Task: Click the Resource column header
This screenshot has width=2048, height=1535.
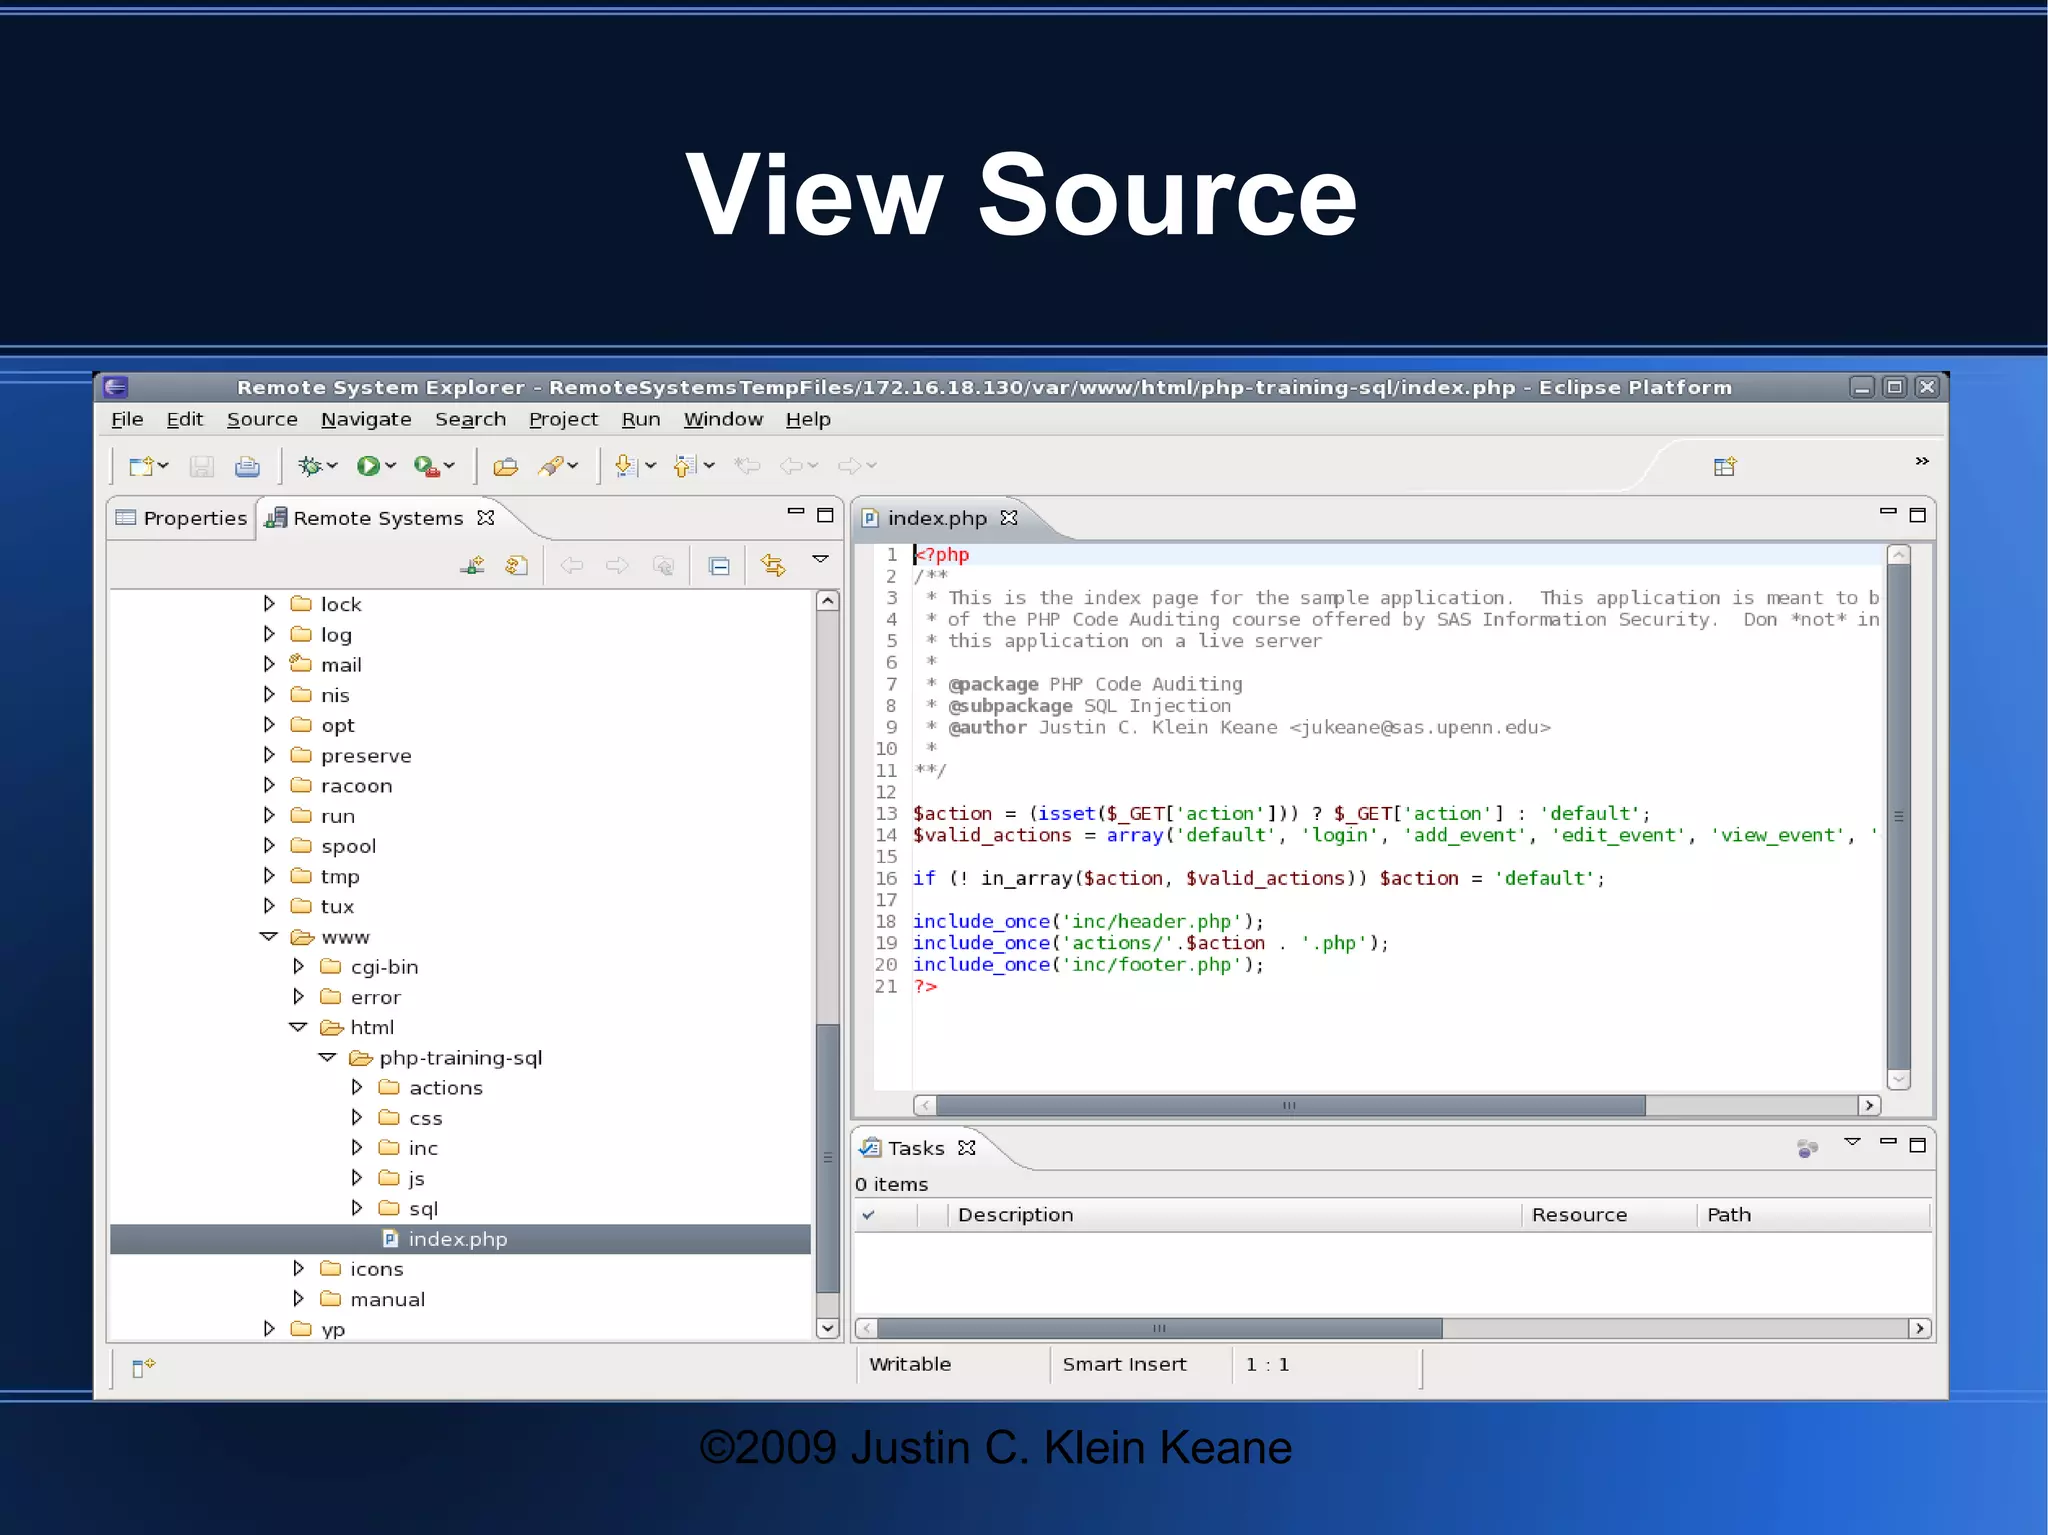Action: (x=1609, y=1215)
